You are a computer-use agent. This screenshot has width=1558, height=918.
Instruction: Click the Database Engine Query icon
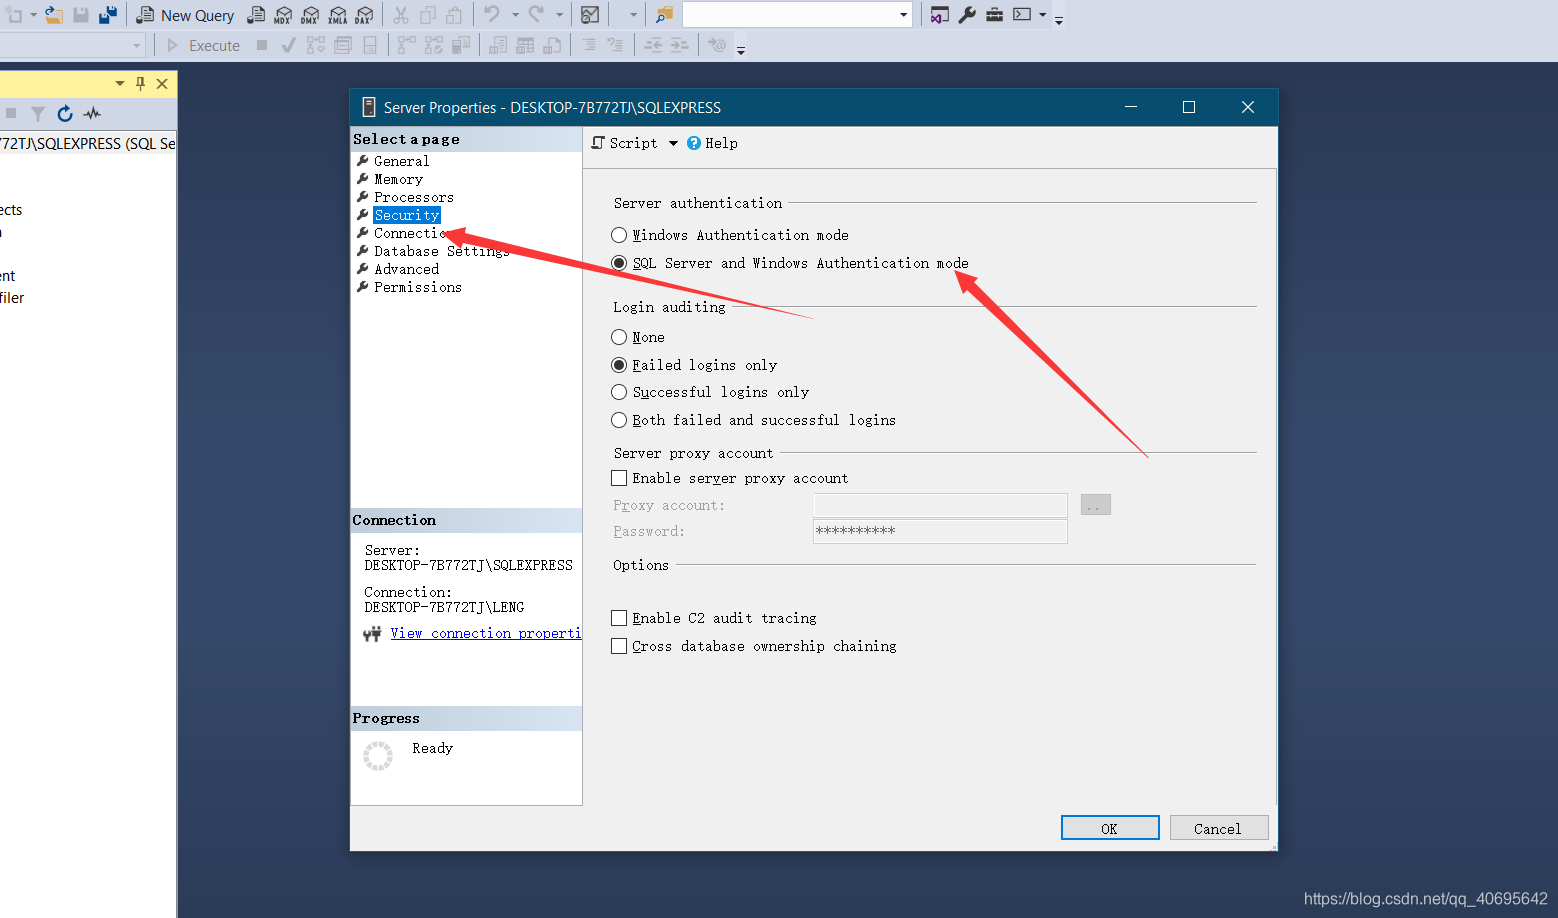(x=256, y=15)
